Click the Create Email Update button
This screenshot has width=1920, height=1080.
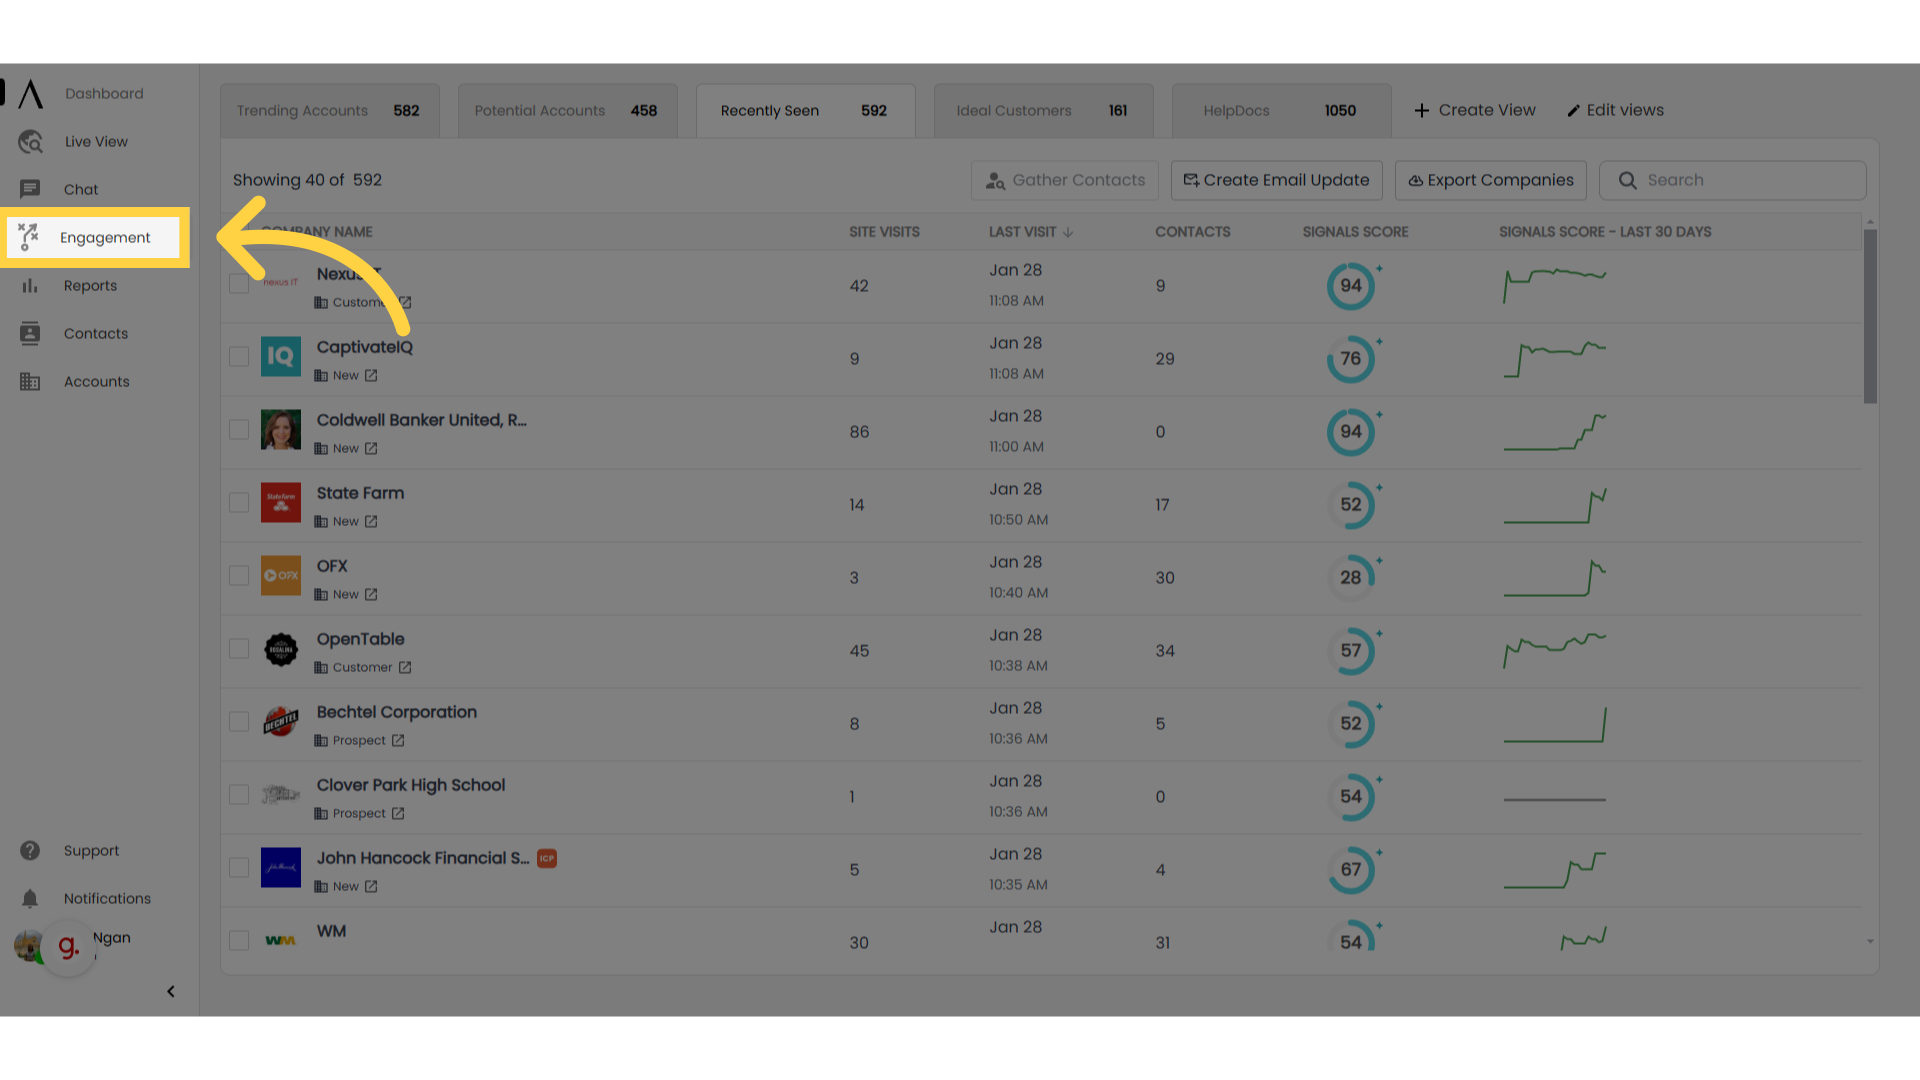[x=1277, y=181]
